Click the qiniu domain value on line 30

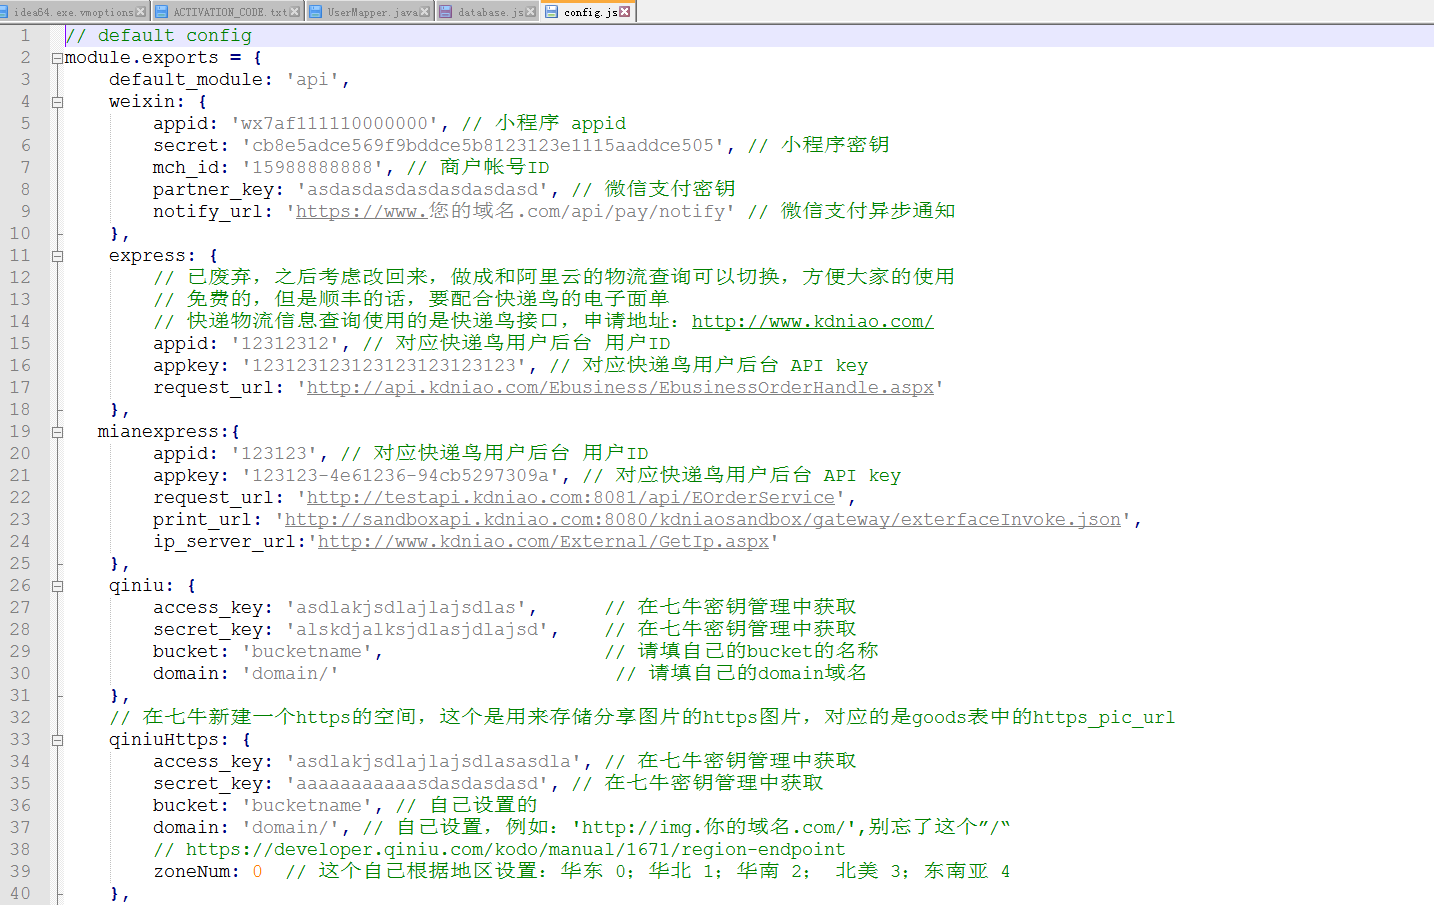(290, 673)
